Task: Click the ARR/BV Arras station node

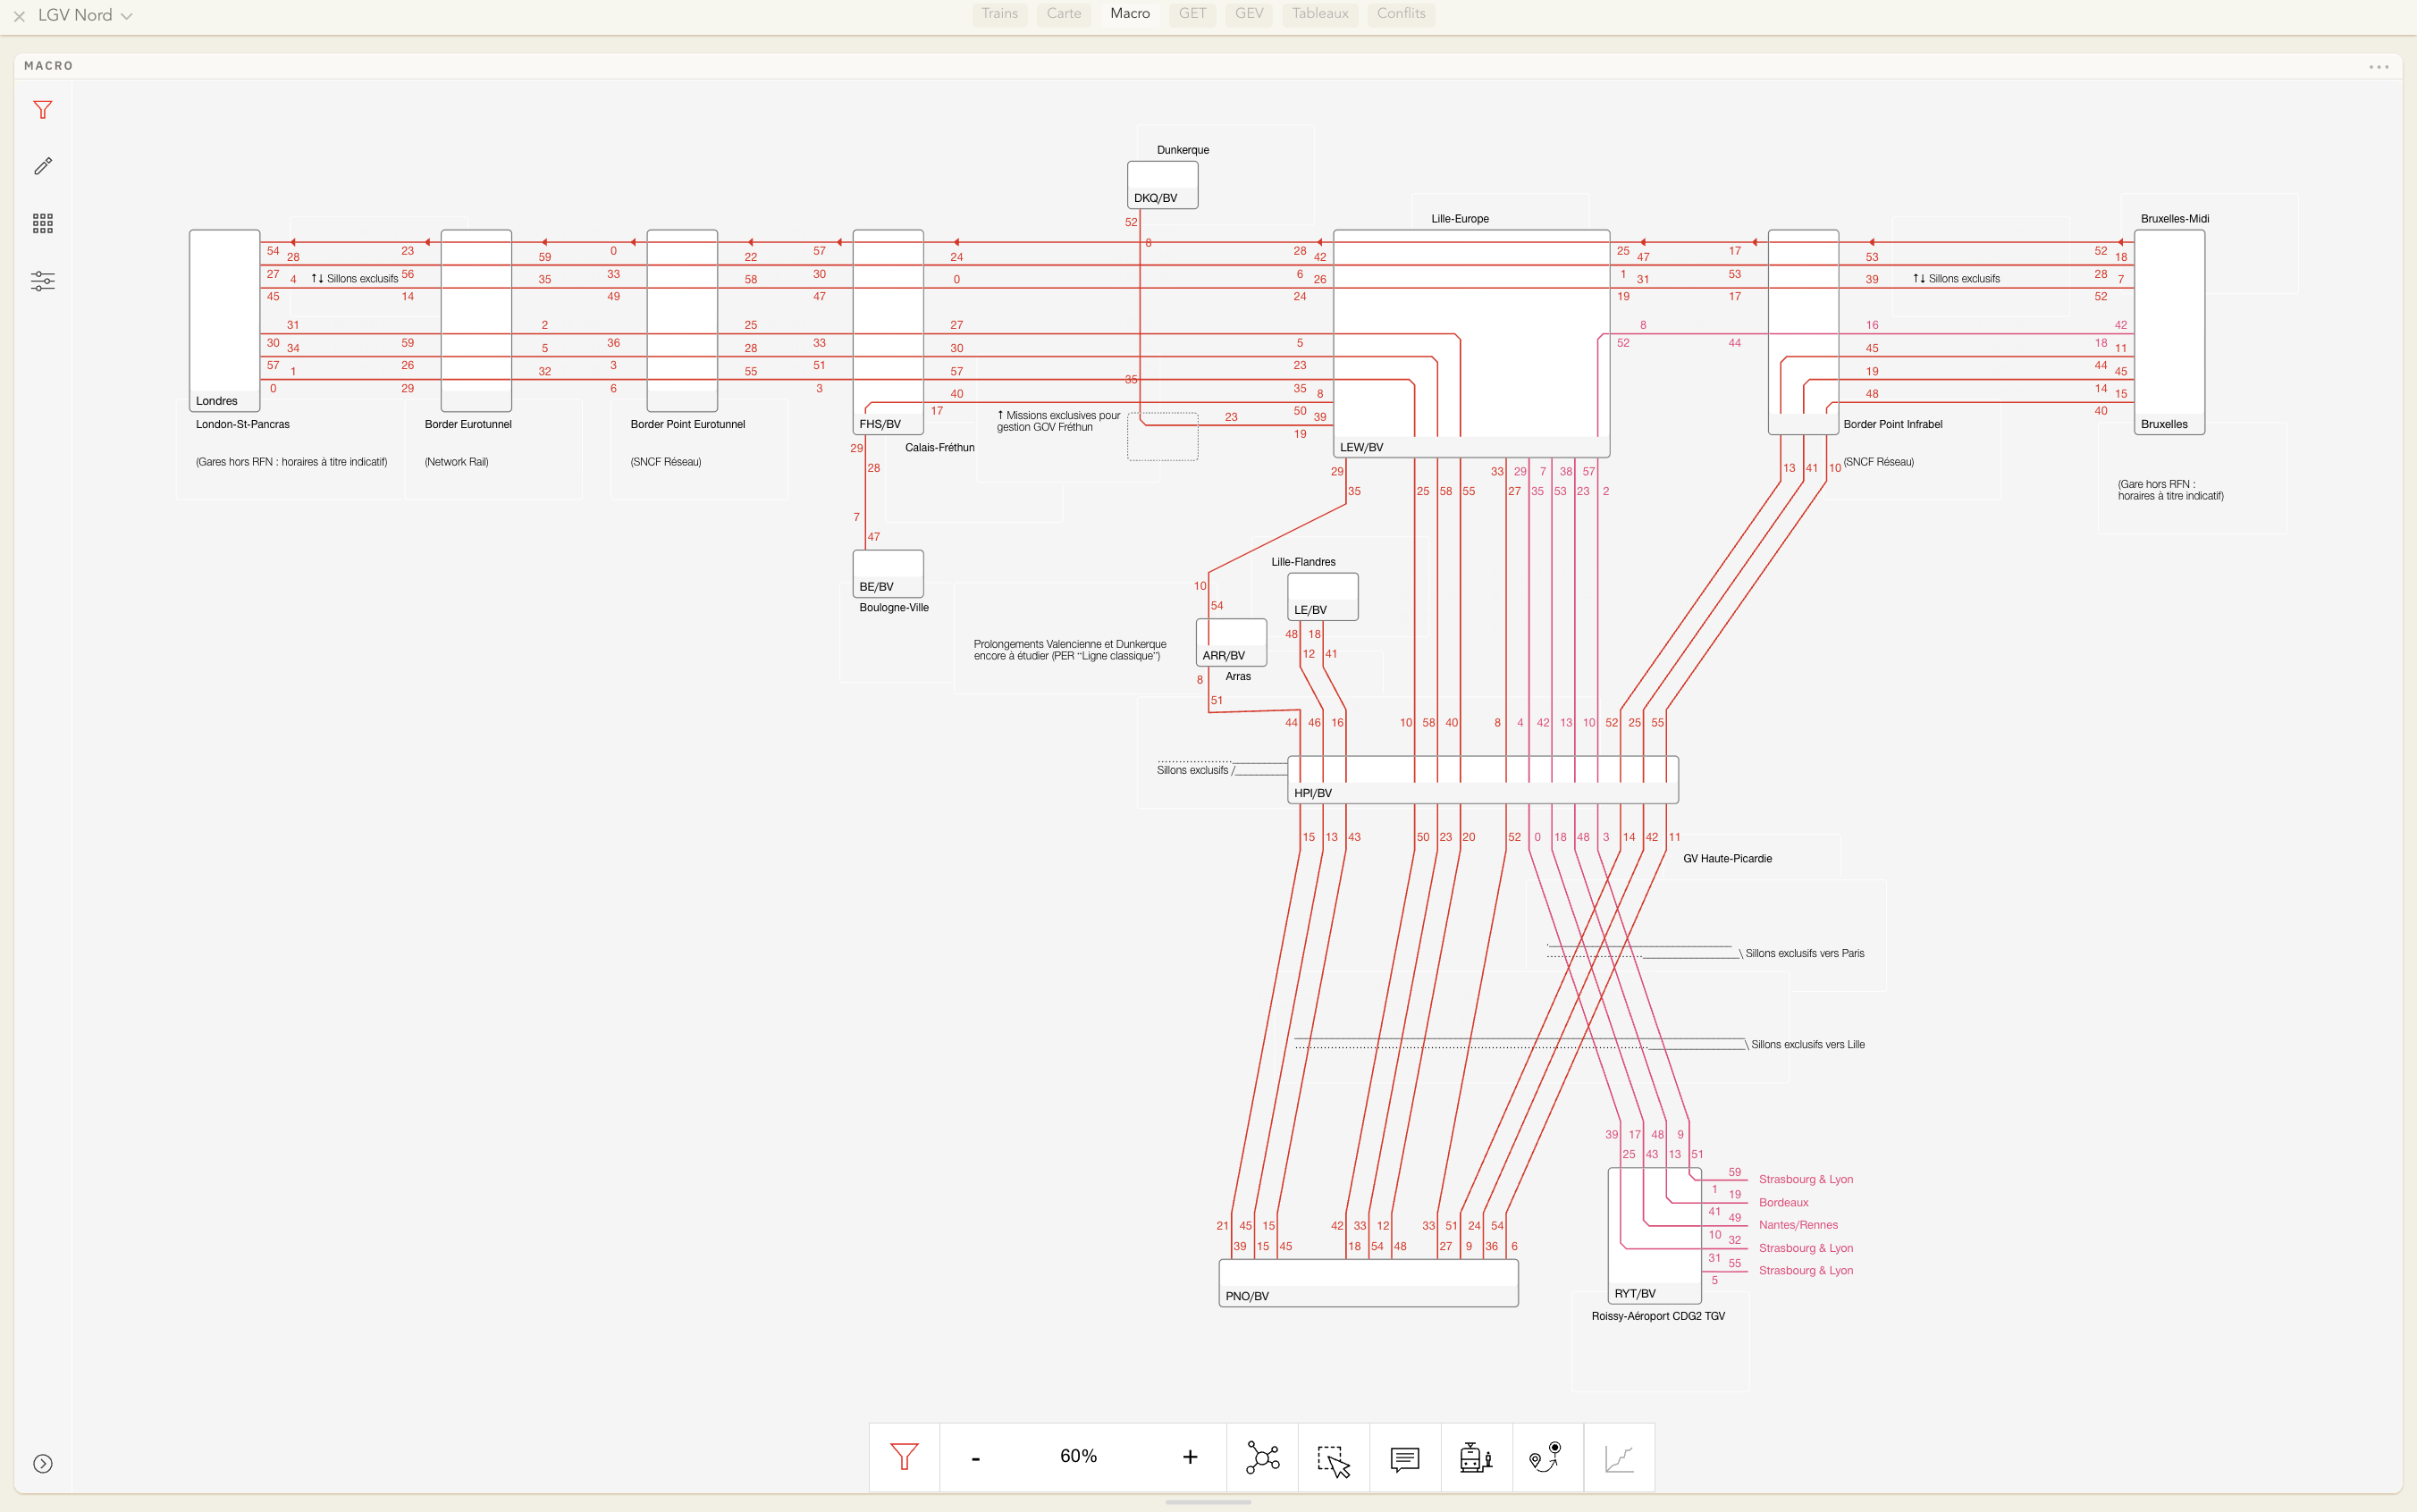Action: pyautogui.click(x=1231, y=642)
